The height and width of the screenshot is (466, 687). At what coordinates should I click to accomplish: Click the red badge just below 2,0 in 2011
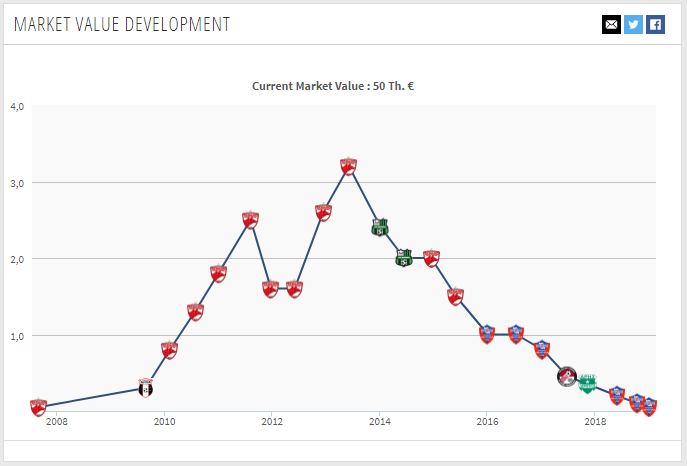point(218,273)
